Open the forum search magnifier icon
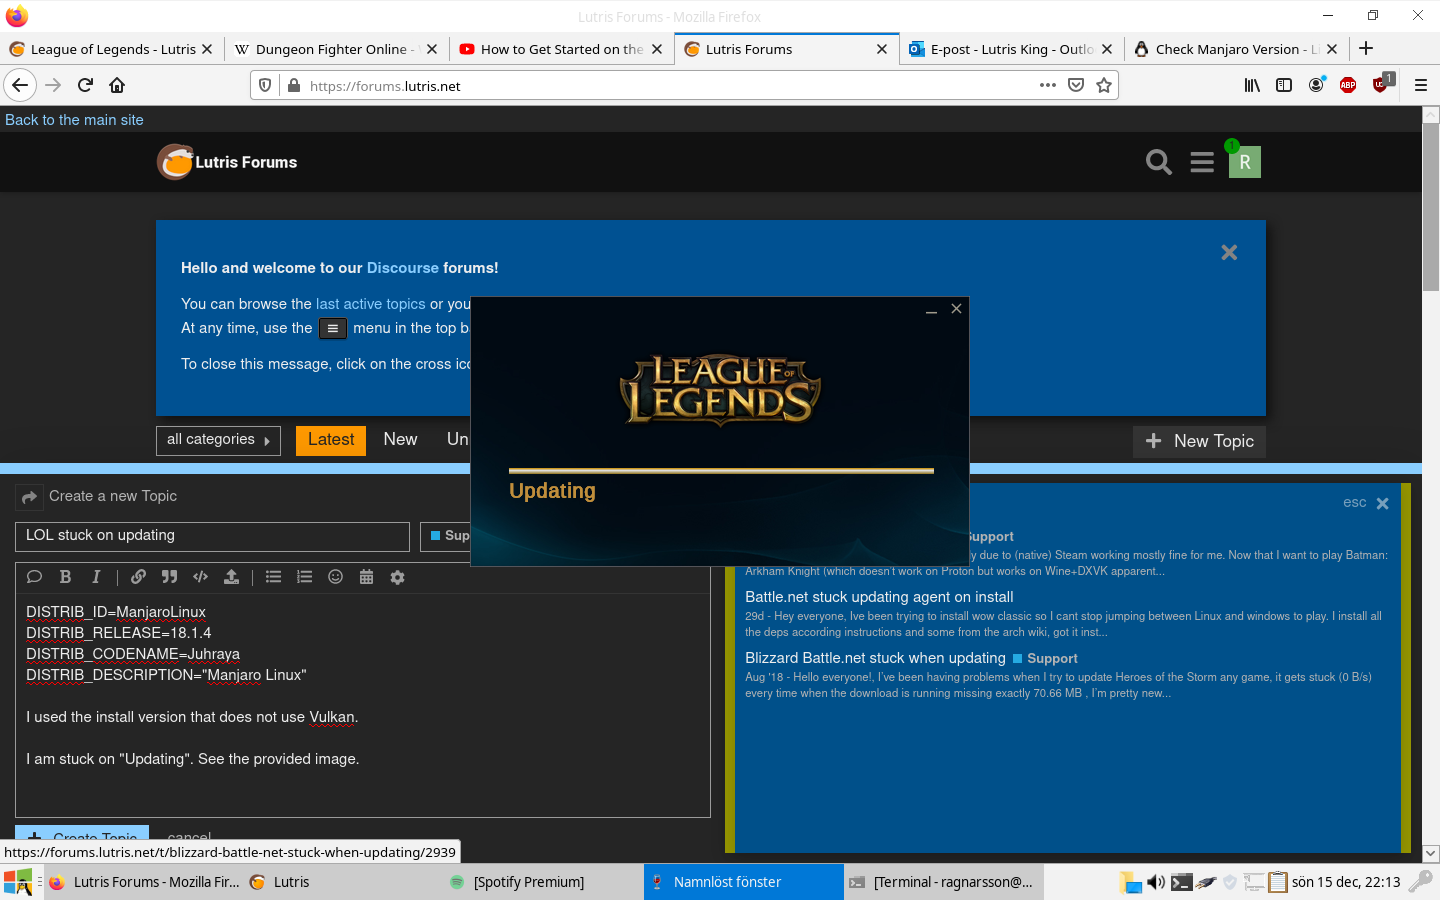 1158,162
